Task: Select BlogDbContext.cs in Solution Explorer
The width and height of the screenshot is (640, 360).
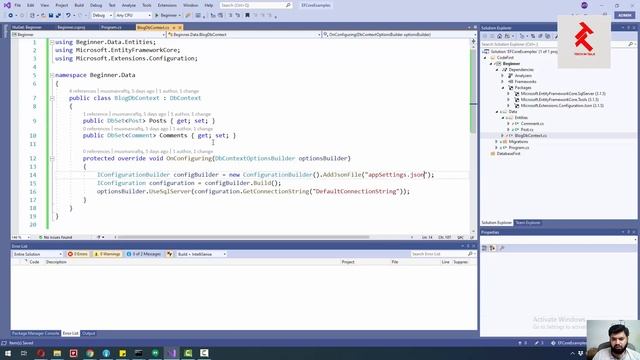Action: pyautogui.click(x=531, y=136)
